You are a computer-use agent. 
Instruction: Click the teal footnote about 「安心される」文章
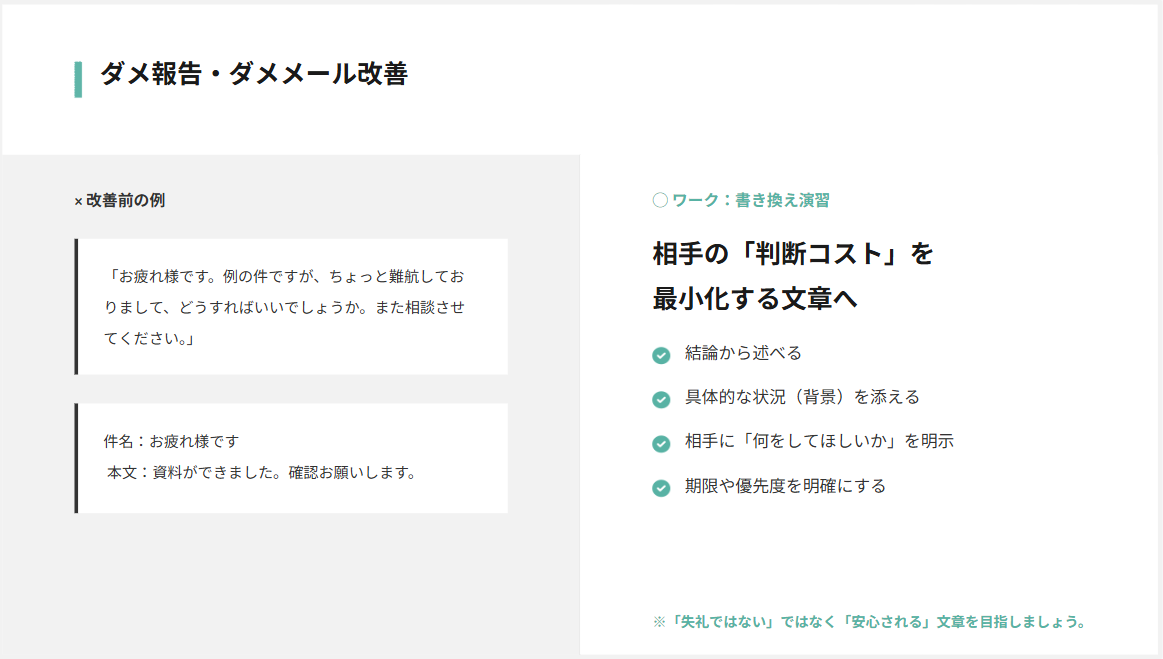click(869, 622)
